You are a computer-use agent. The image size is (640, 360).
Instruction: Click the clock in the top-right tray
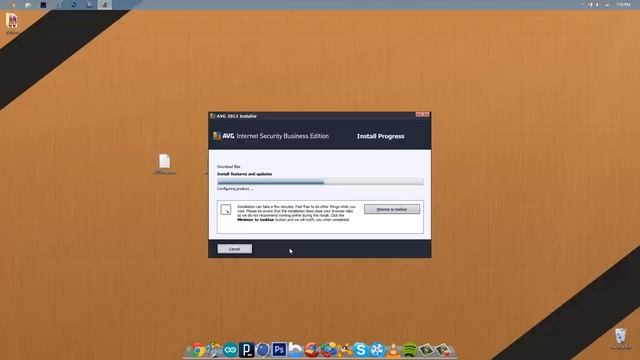pyautogui.click(x=623, y=4)
